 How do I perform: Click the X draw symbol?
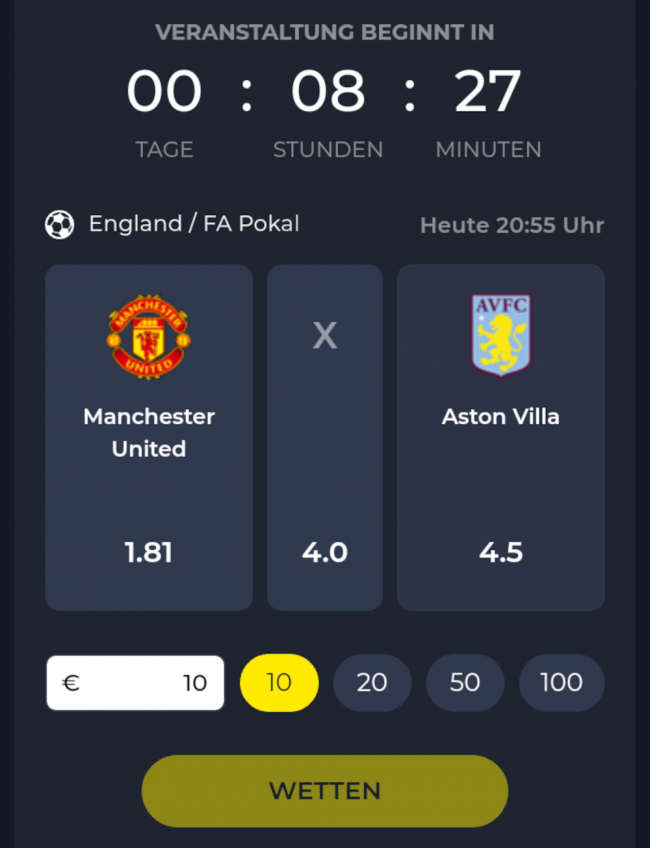[325, 336]
